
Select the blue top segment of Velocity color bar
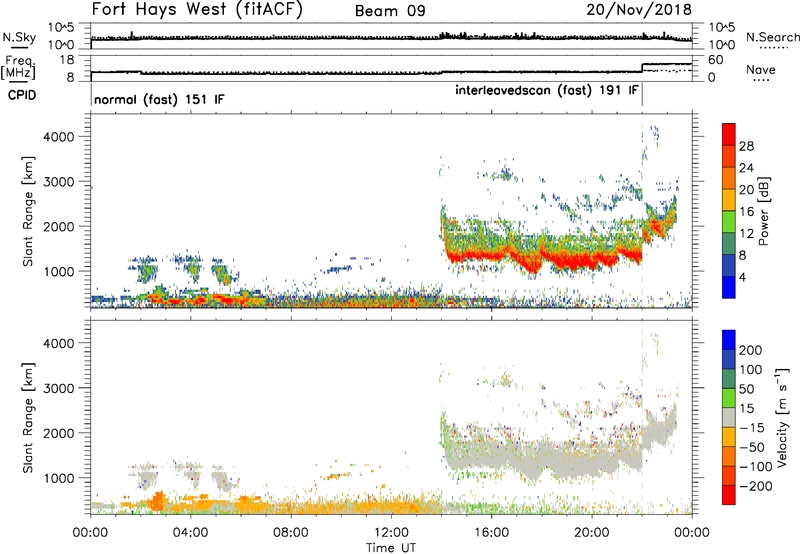(x=729, y=340)
